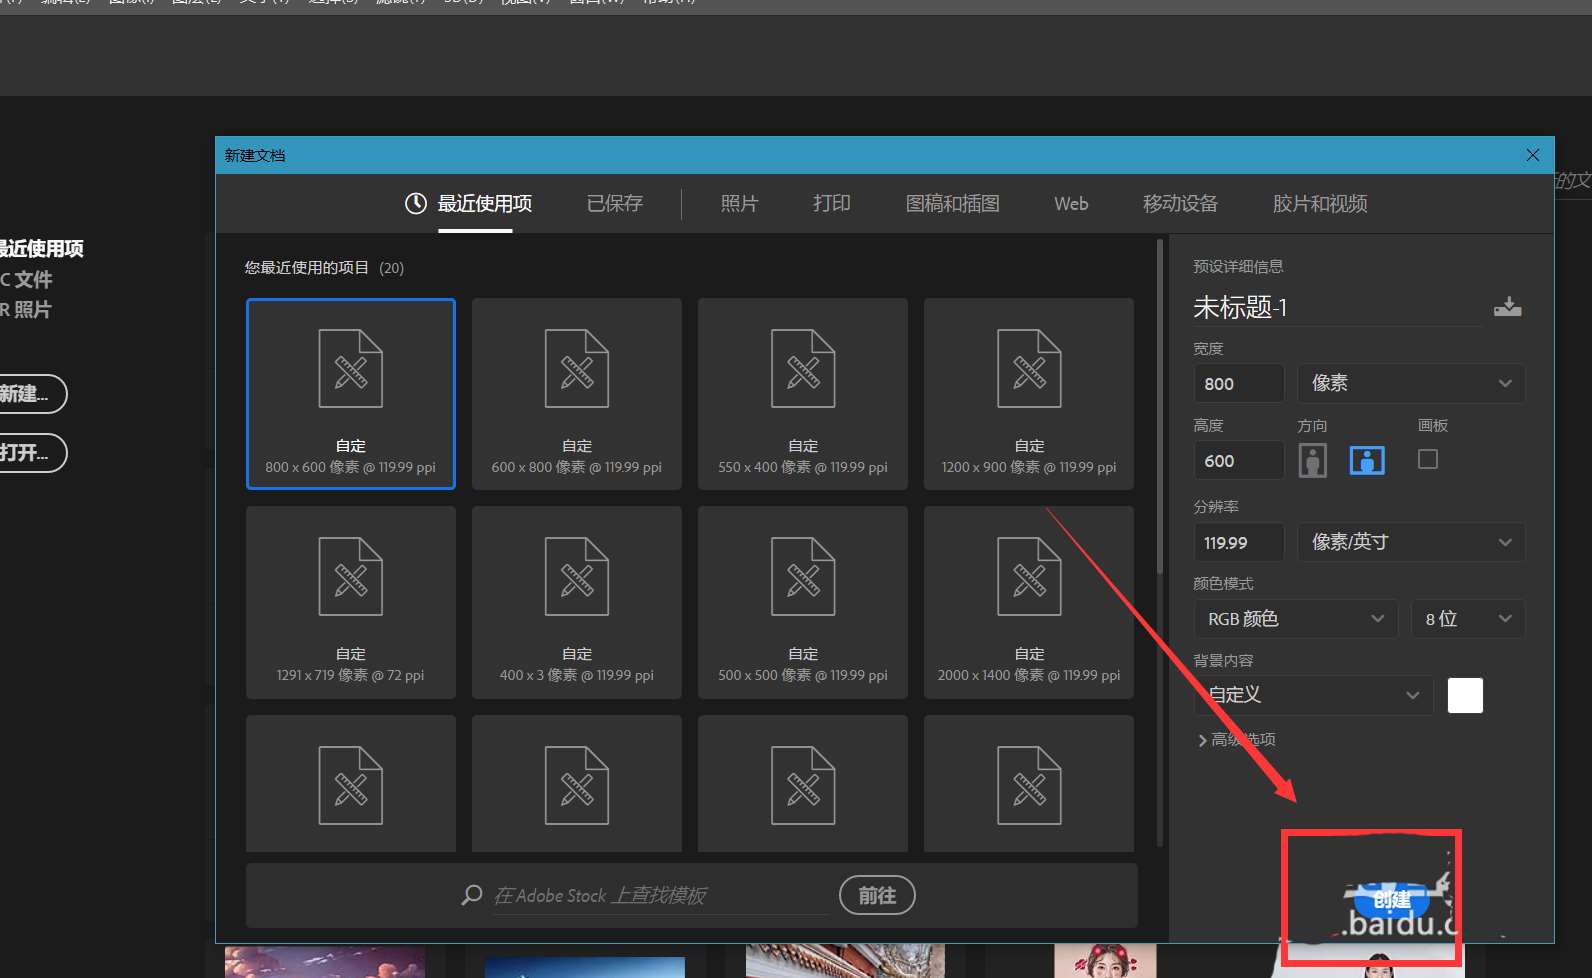The height and width of the screenshot is (978, 1592).
Task: Click the width field showing 800
Action: (x=1239, y=383)
